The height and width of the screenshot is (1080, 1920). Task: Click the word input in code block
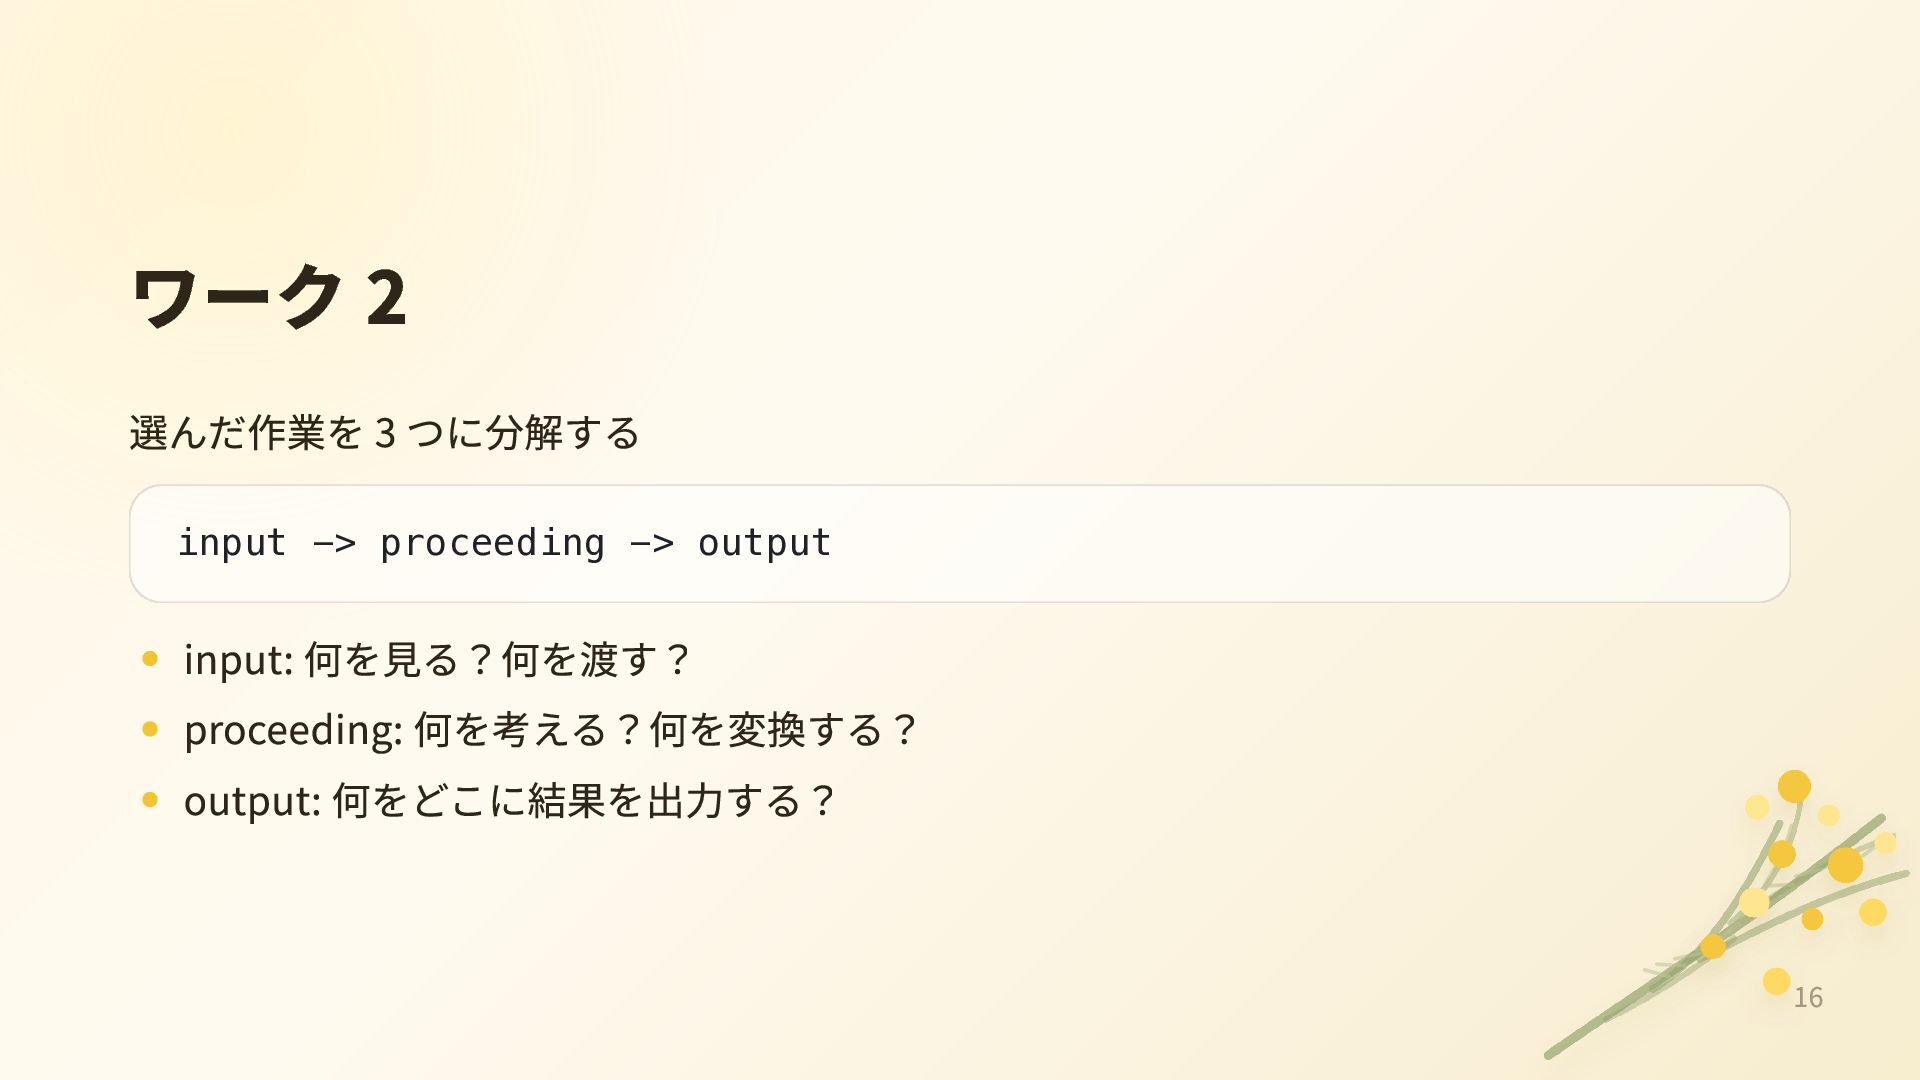coord(232,543)
